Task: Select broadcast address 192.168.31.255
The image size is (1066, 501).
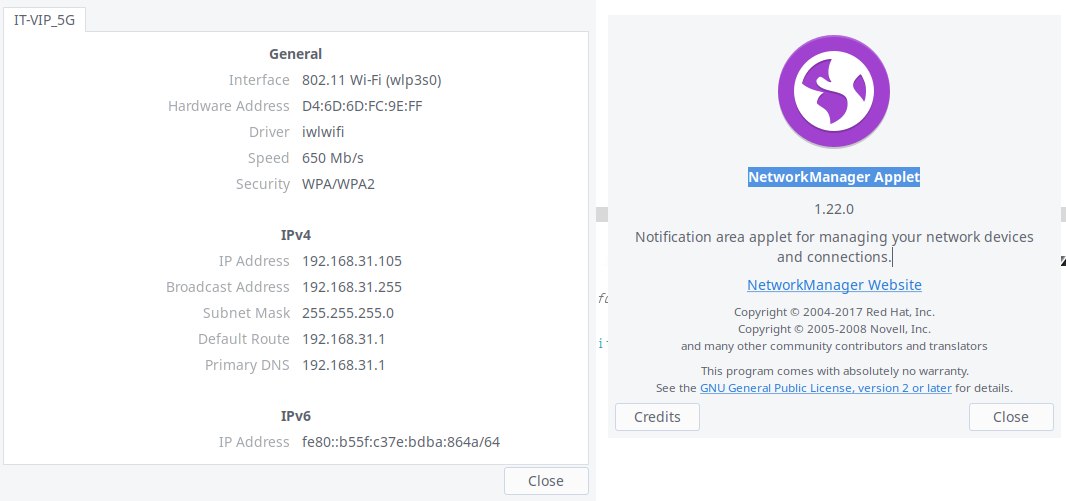Action: [352, 287]
